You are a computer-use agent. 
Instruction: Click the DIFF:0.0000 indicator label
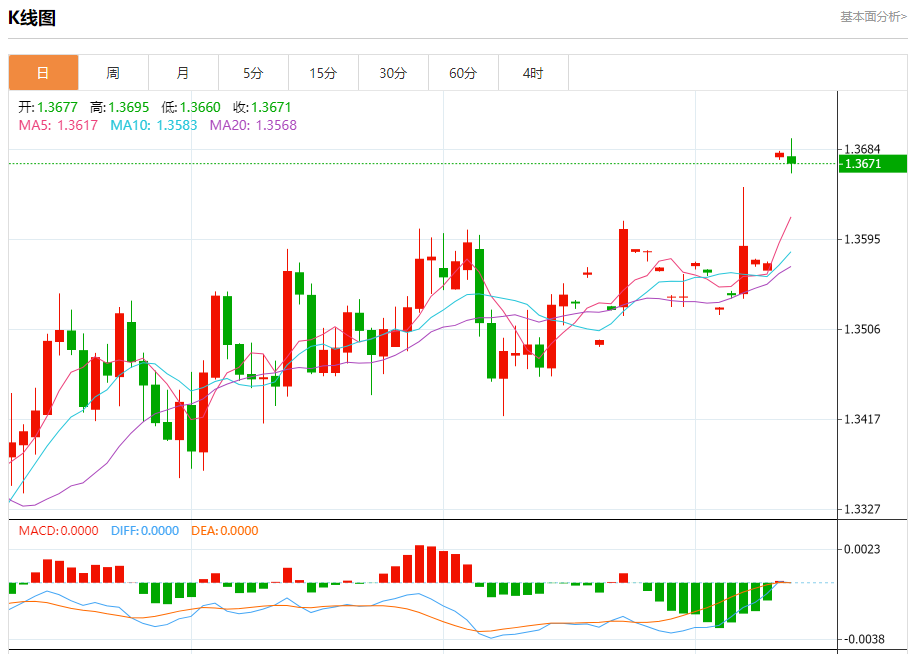(x=145, y=531)
